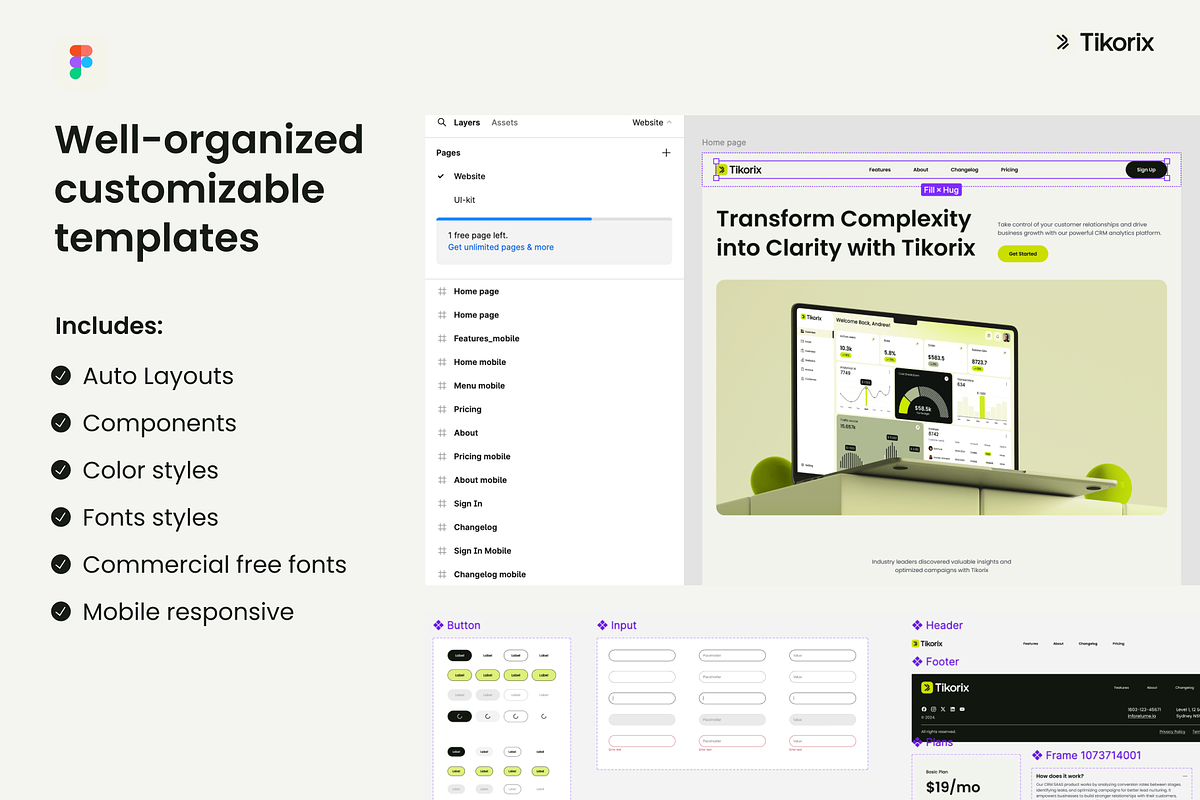Switch to the Assets tab

pos(505,122)
